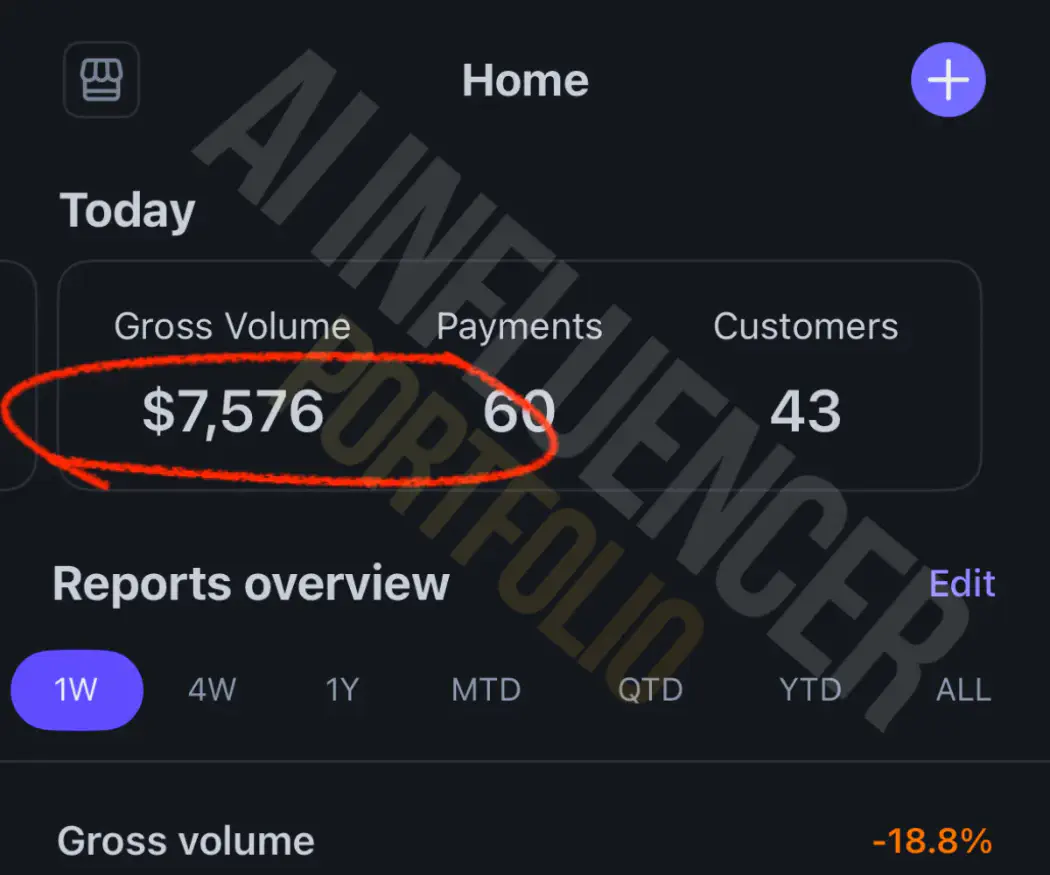The height and width of the screenshot is (875, 1050).
Task: Open the Customers count of 43
Action: click(x=806, y=411)
